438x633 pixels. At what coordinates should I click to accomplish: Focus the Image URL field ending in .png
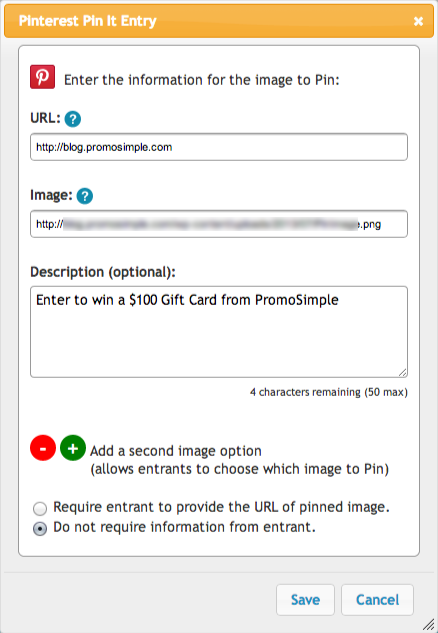[219, 224]
